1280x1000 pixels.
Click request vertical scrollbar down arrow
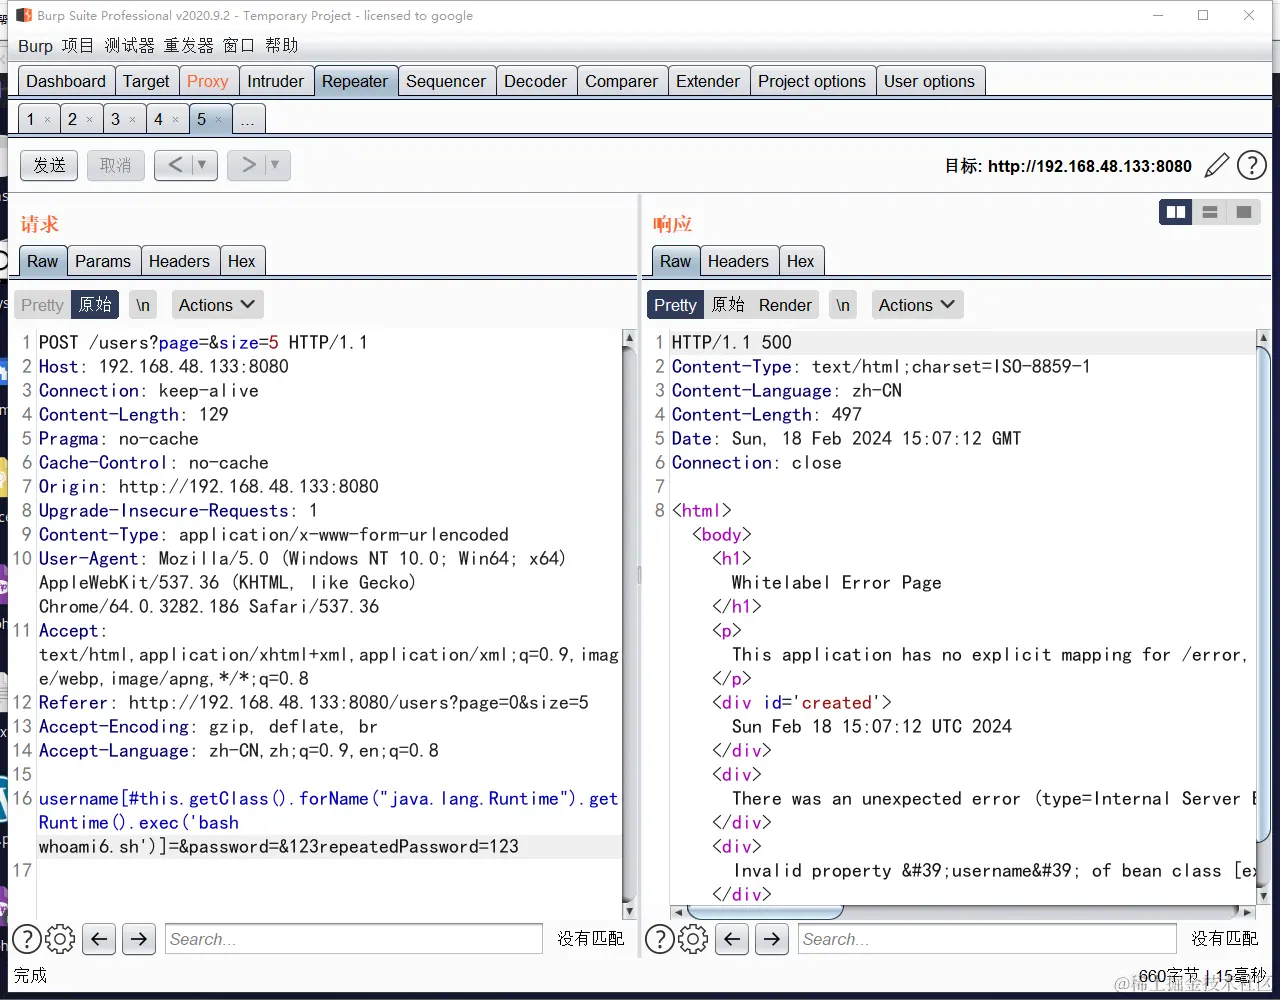[629, 912]
